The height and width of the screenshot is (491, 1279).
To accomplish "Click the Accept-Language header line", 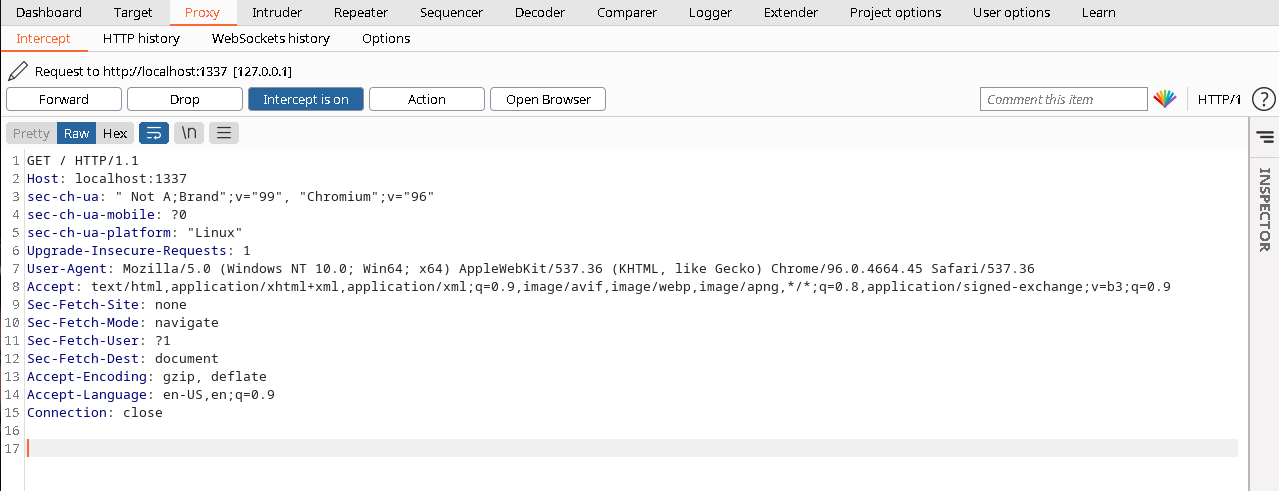I will pyautogui.click(x=151, y=394).
